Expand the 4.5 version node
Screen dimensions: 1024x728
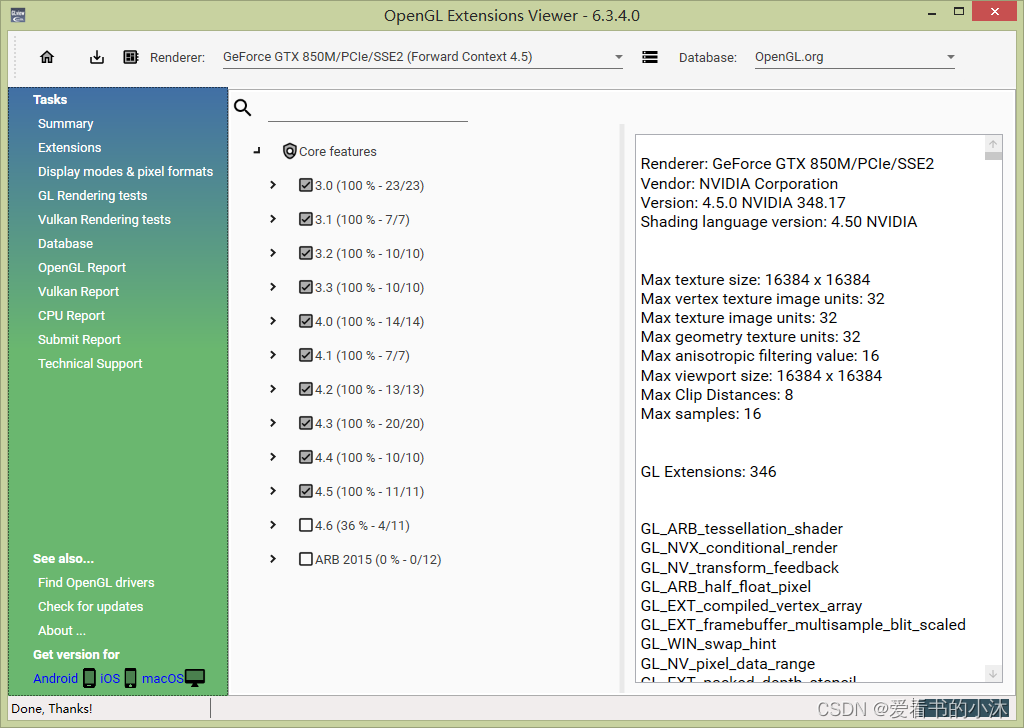point(273,490)
